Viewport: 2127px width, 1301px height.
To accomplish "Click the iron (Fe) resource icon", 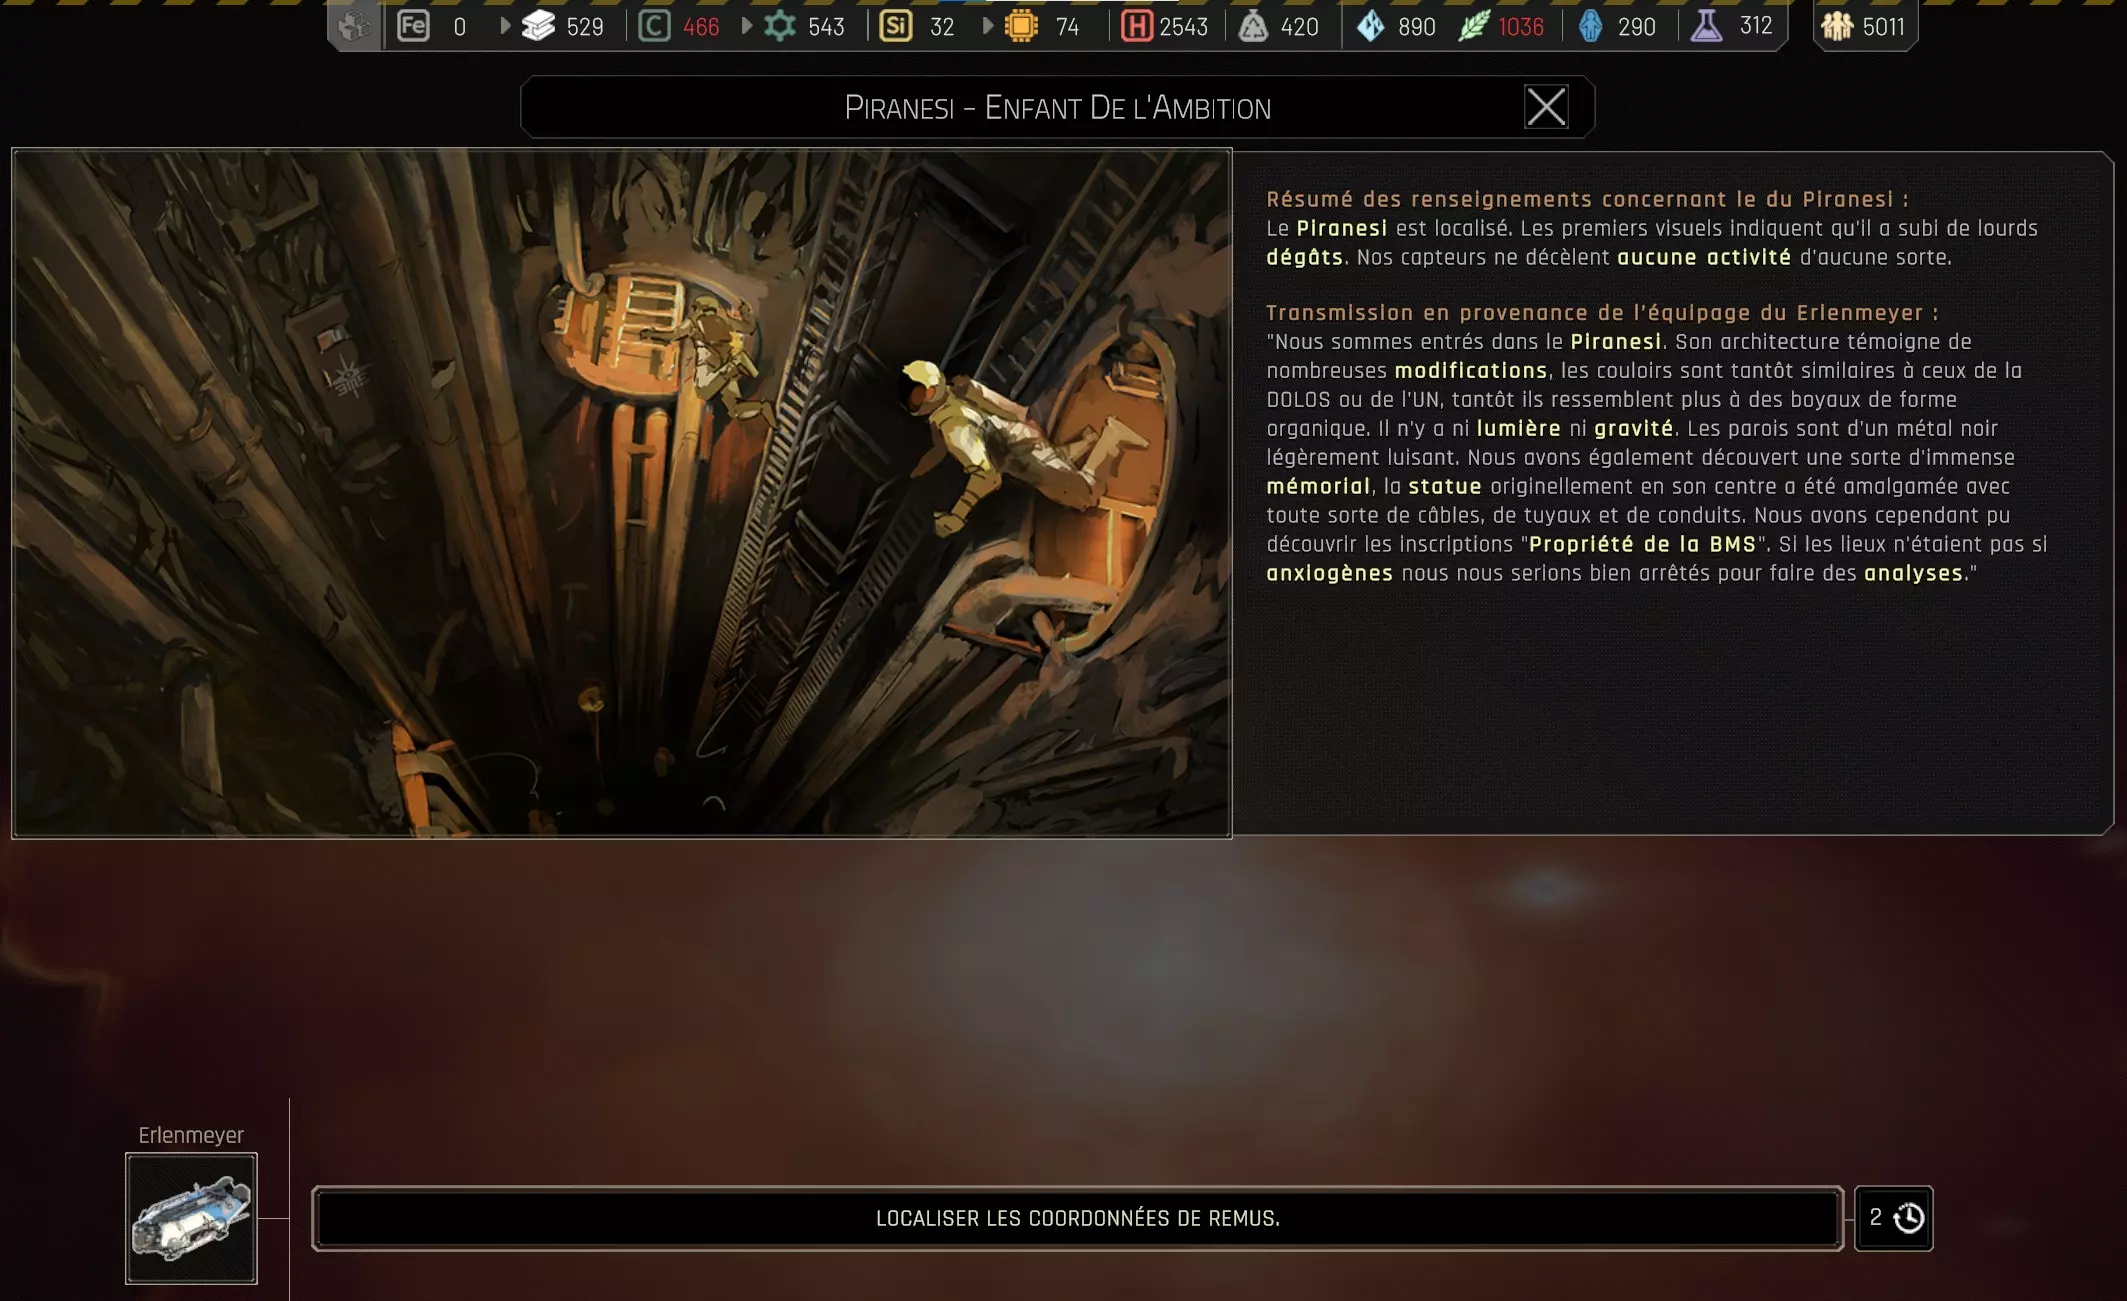I will (x=413, y=26).
